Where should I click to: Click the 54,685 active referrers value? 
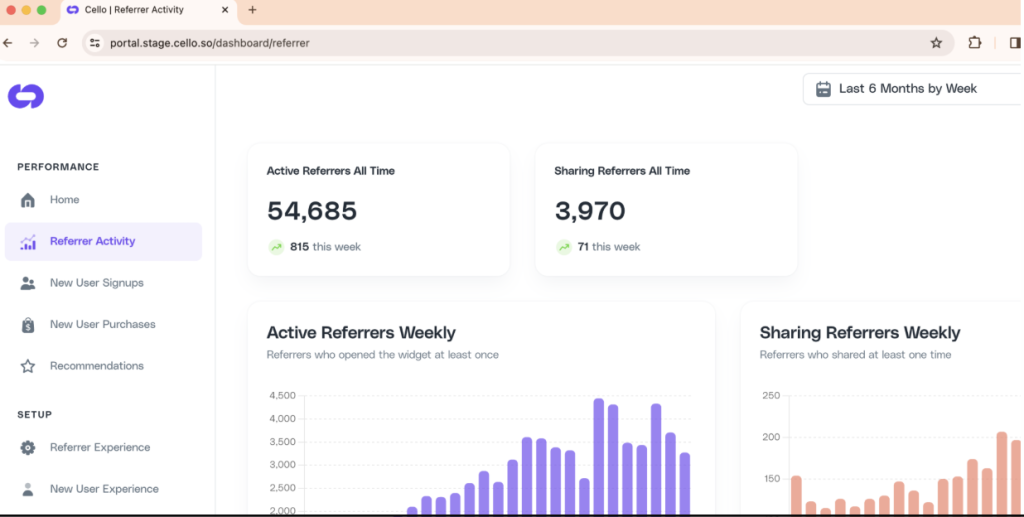[312, 211]
